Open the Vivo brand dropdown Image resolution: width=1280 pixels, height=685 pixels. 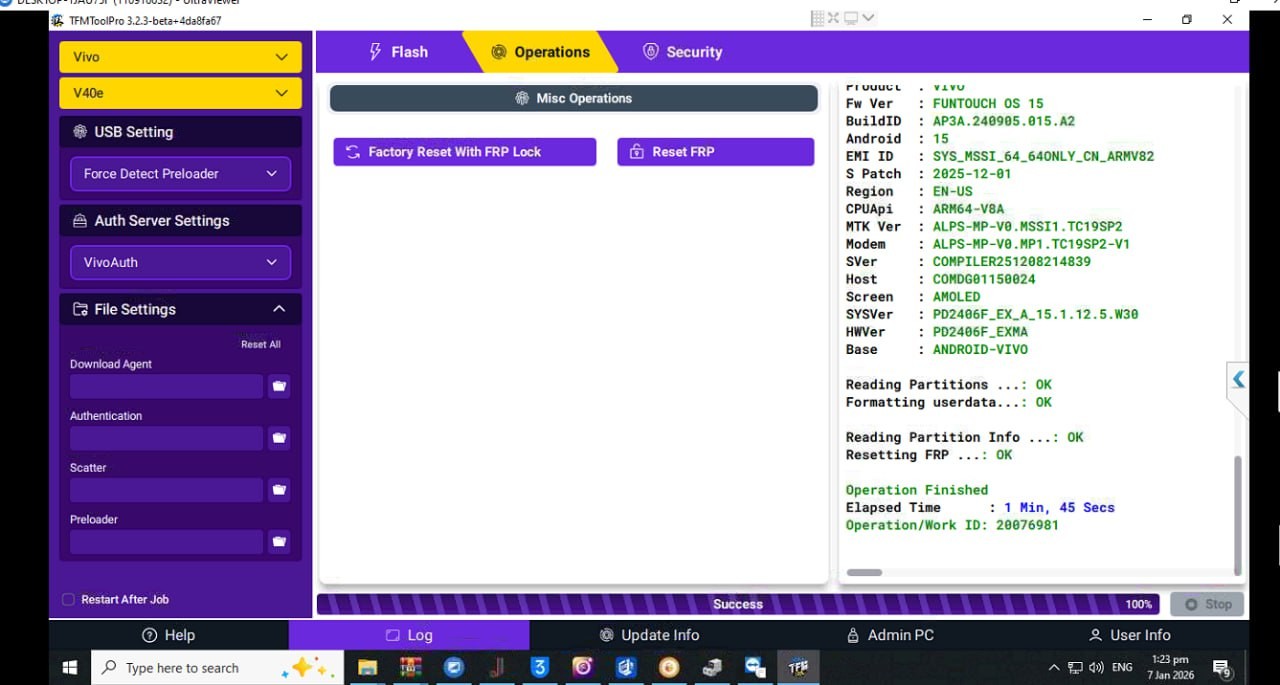click(x=180, y=57)
